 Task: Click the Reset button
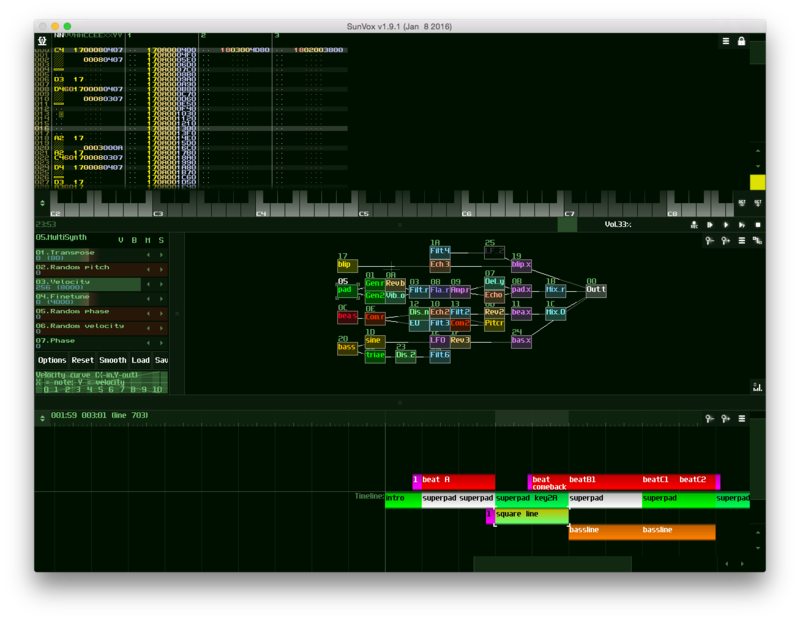click(x=83, y=360)
